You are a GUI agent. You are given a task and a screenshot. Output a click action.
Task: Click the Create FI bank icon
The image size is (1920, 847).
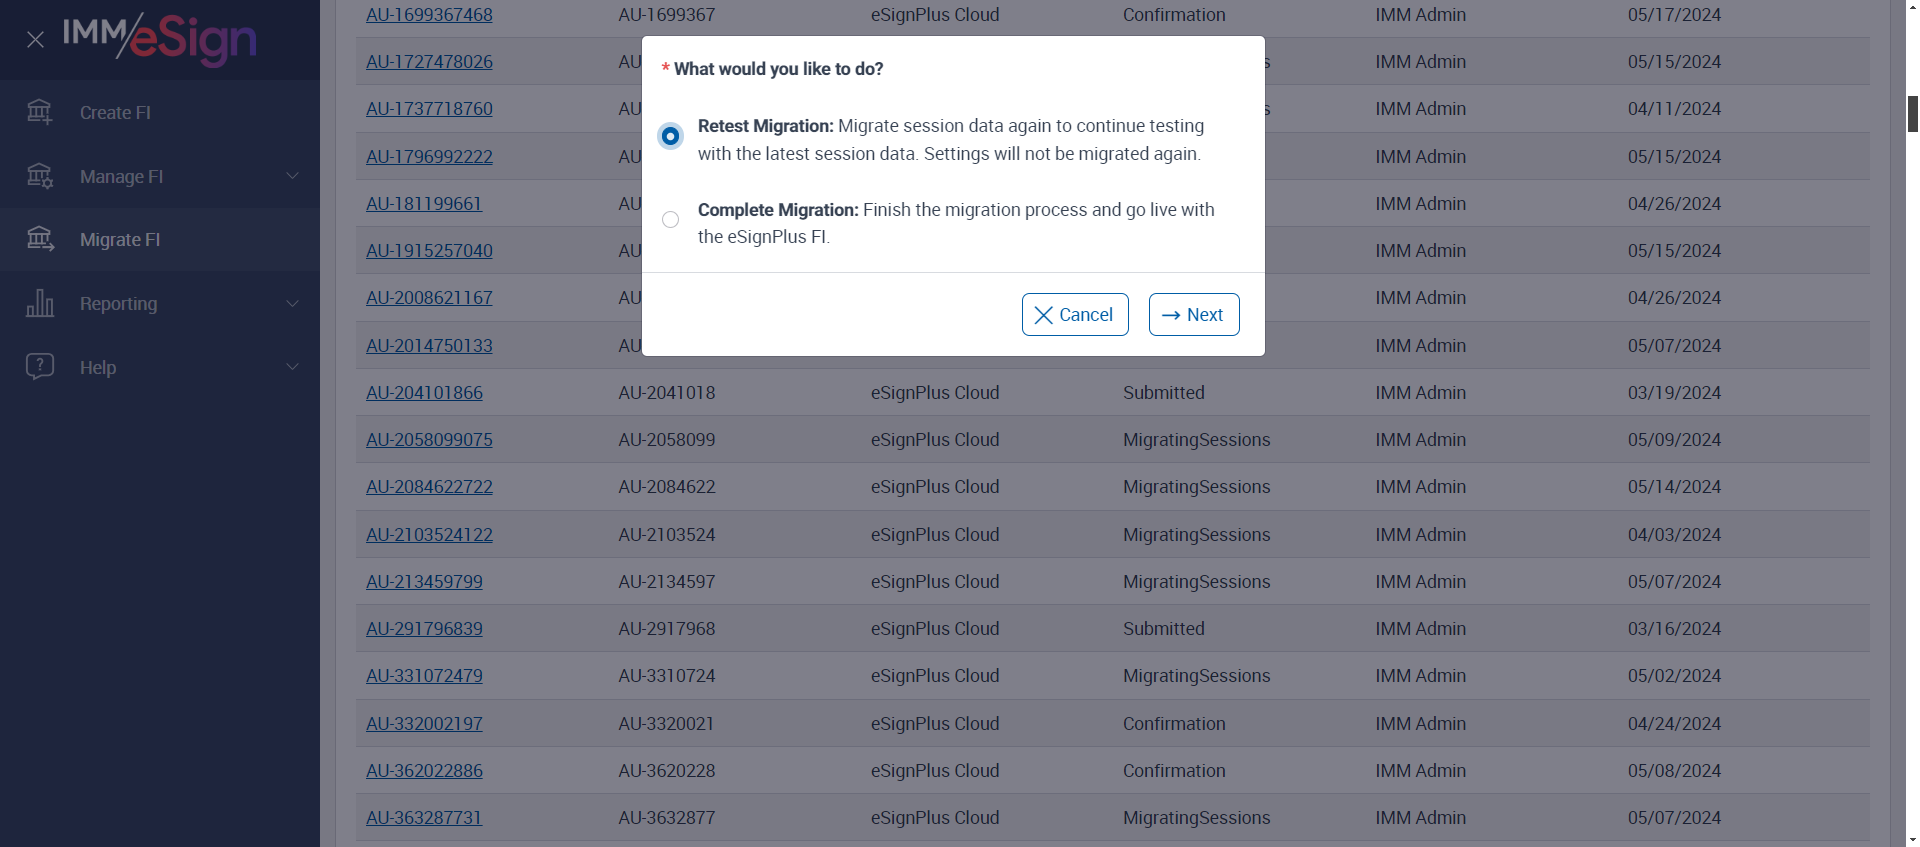point(40,112)
